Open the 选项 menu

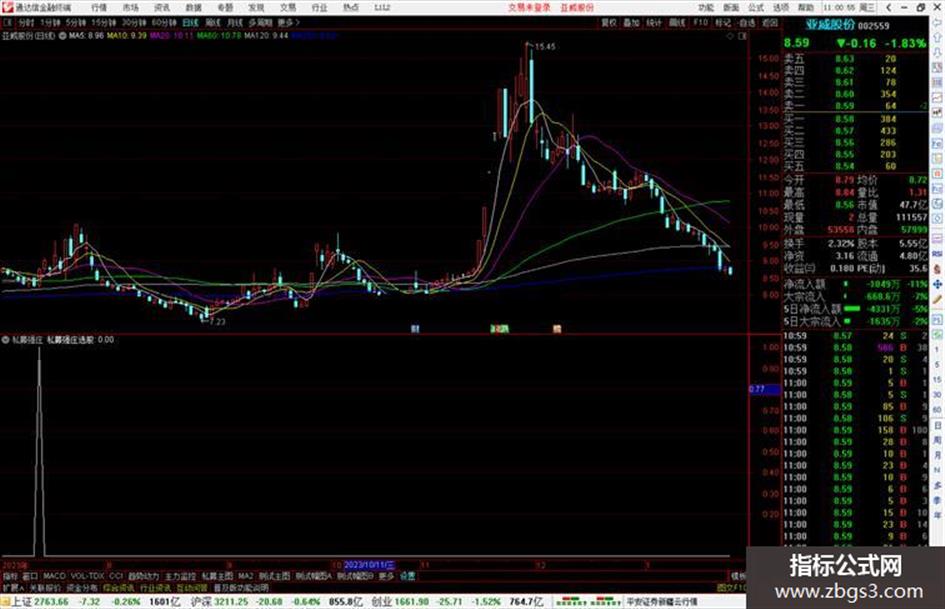tap(780, 7)
